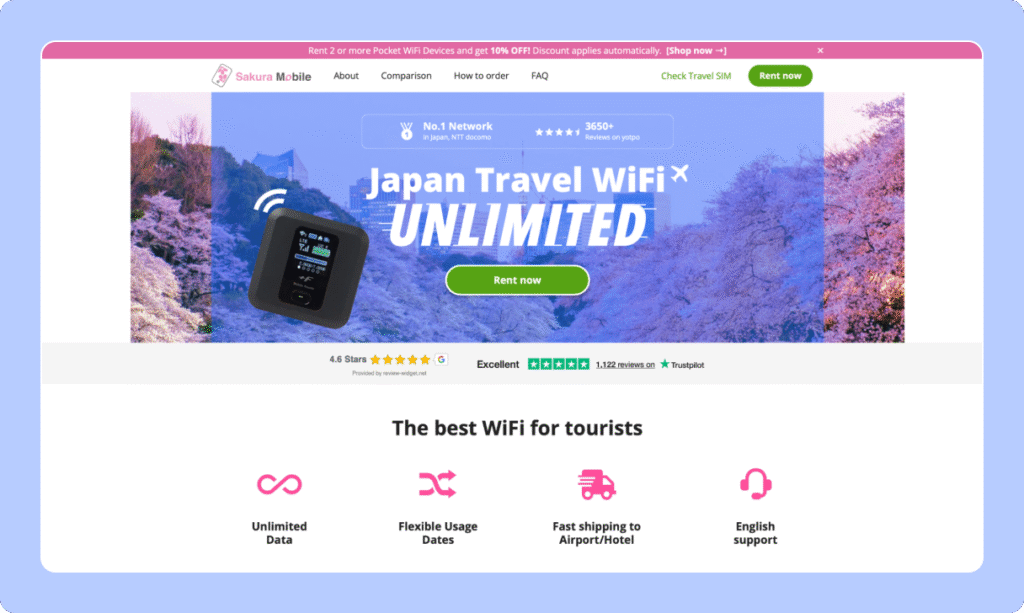The height and width of the screenshot is (613, 1024).
Task: Click the fast shipping truck icon
Action: [x=596, y=484]
